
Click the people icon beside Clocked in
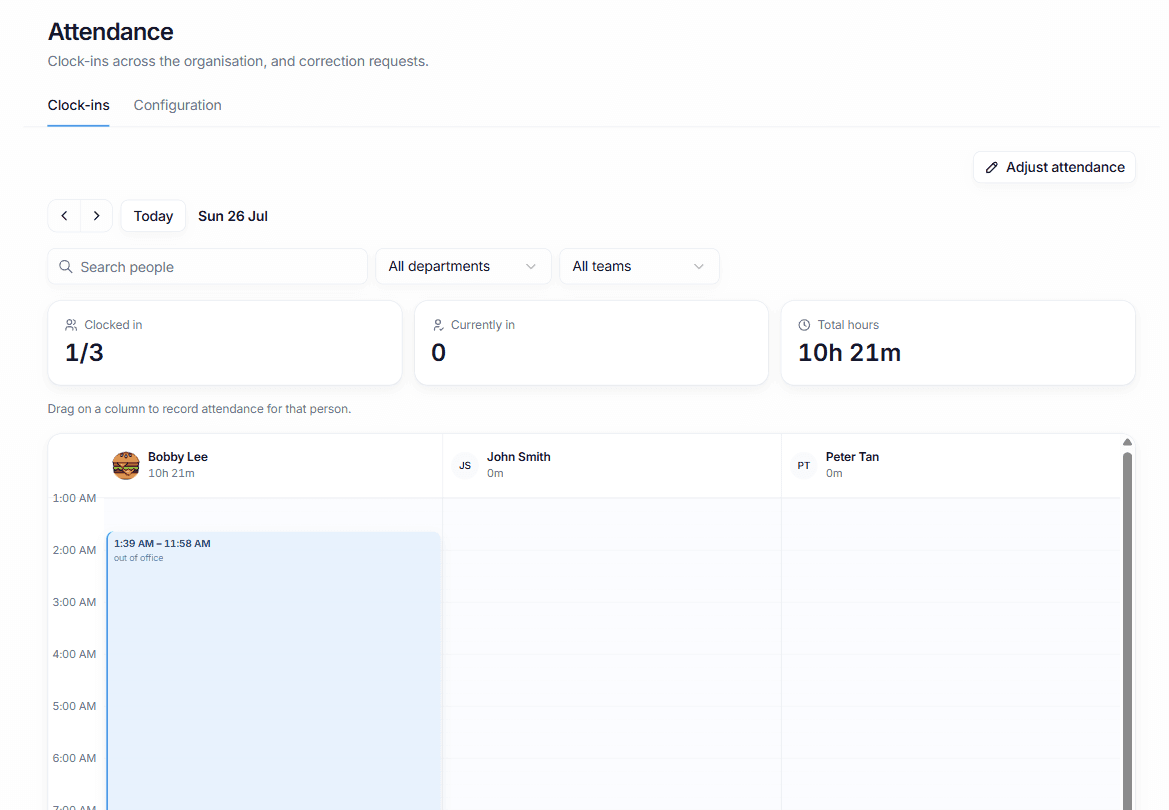71,325
